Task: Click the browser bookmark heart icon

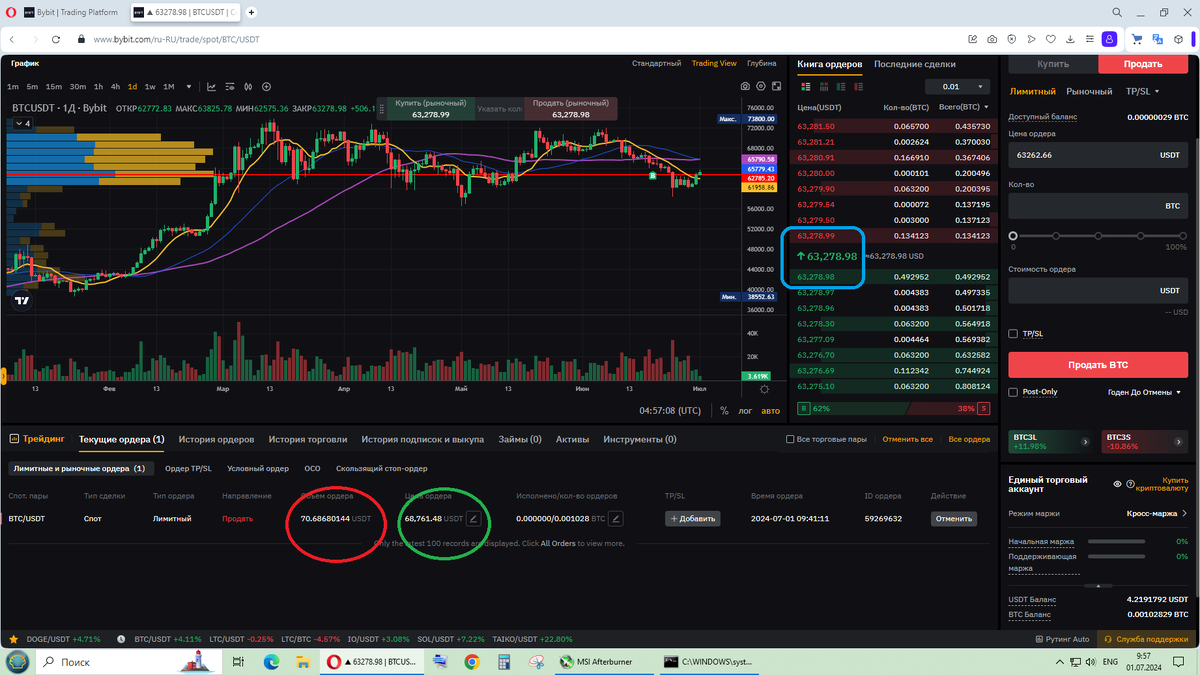Action: tap(1050, 39)
